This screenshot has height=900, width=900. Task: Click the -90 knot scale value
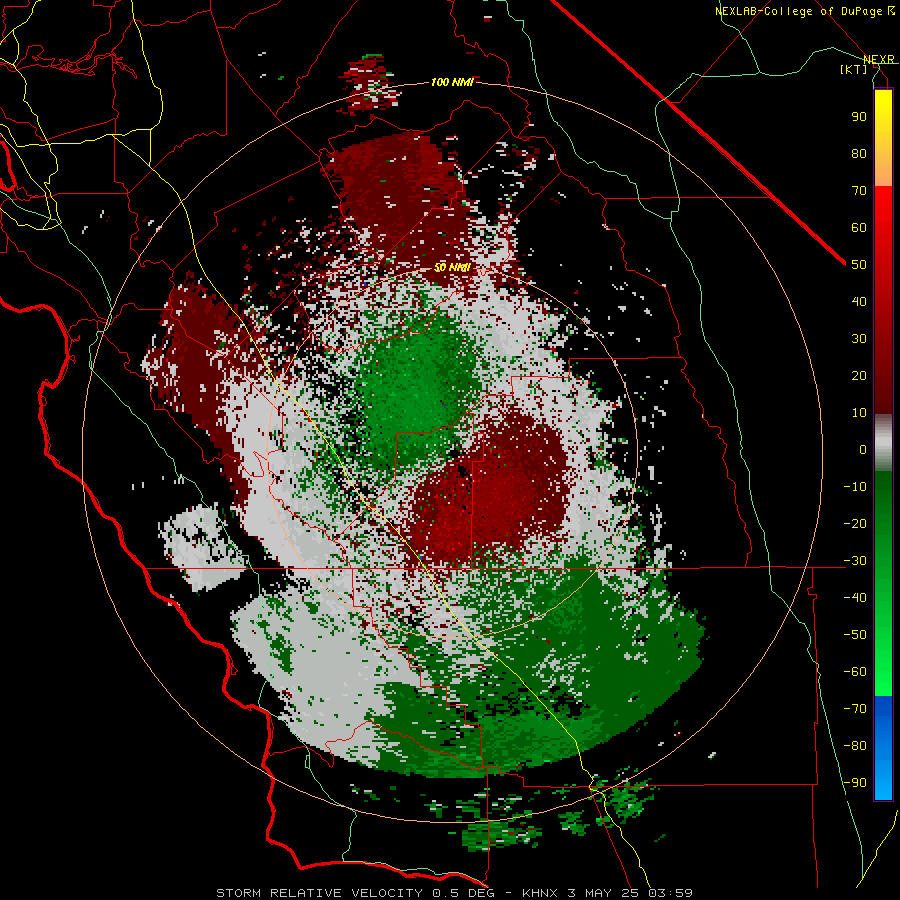(x=855, y=783)
